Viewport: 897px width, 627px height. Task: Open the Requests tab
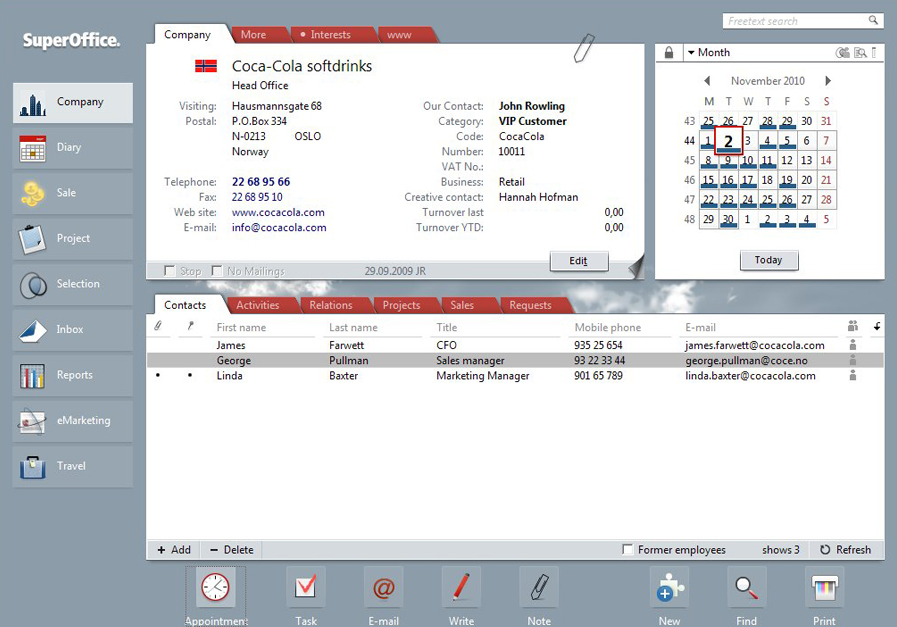pyautogui.click(x=530, y=305)
